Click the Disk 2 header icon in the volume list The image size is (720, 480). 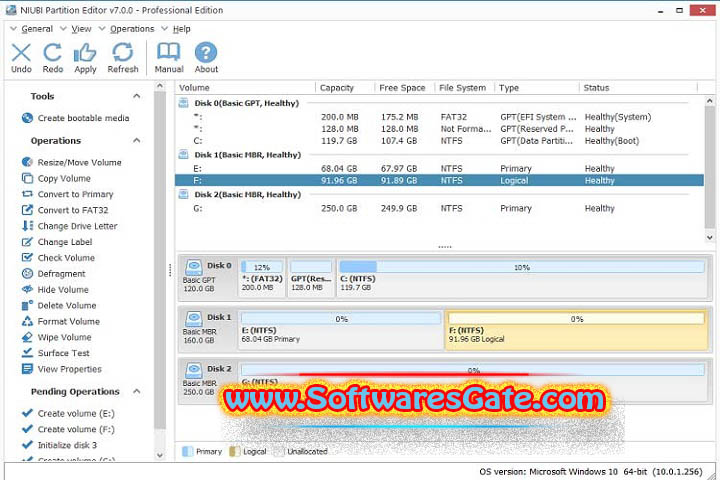pos(183,194)
